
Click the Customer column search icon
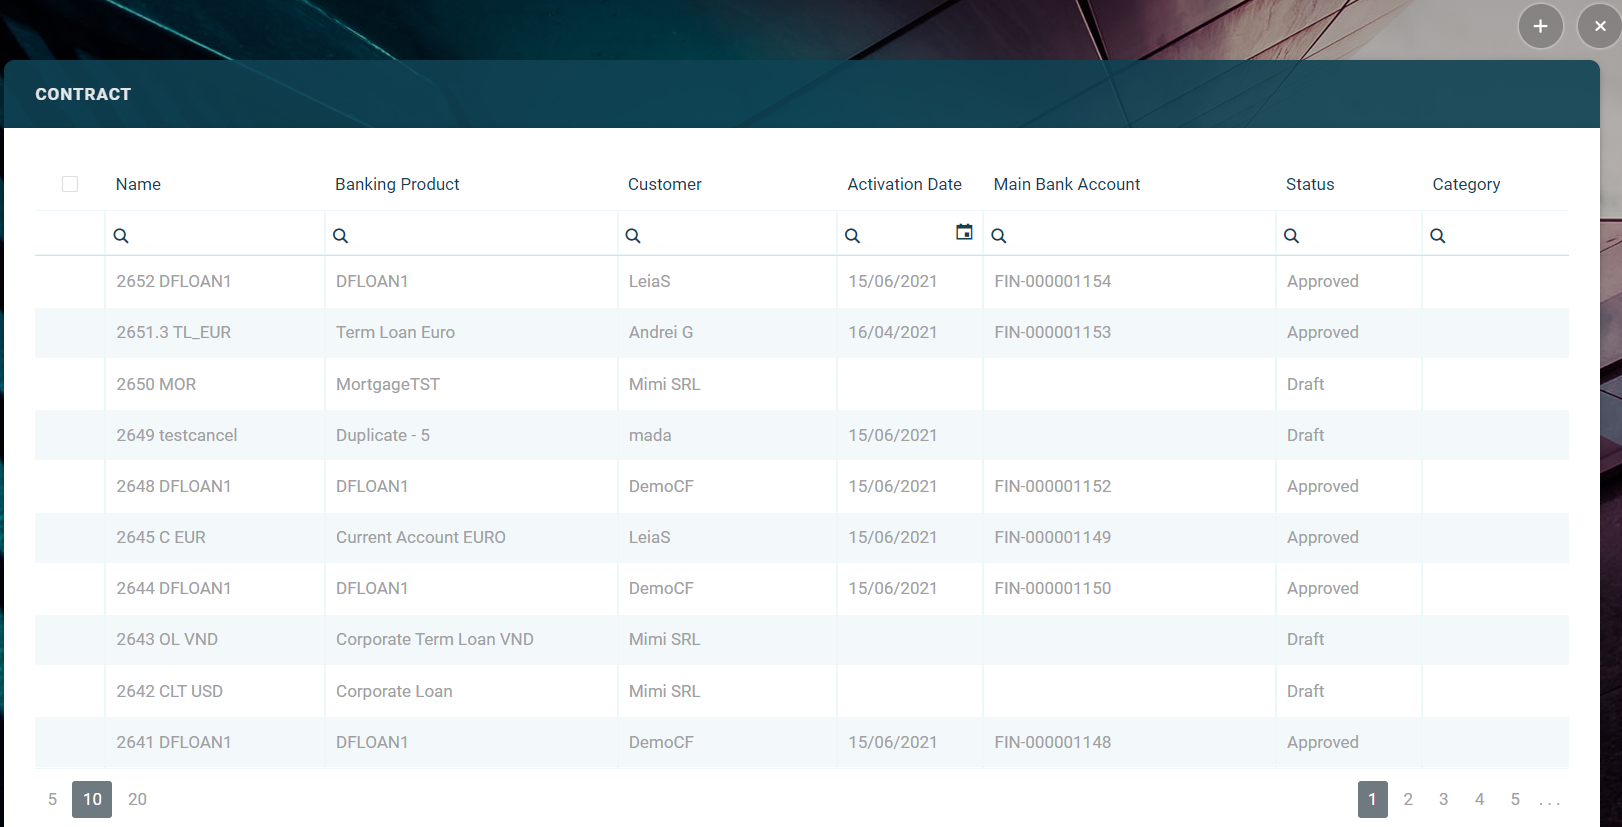[633, 236]
